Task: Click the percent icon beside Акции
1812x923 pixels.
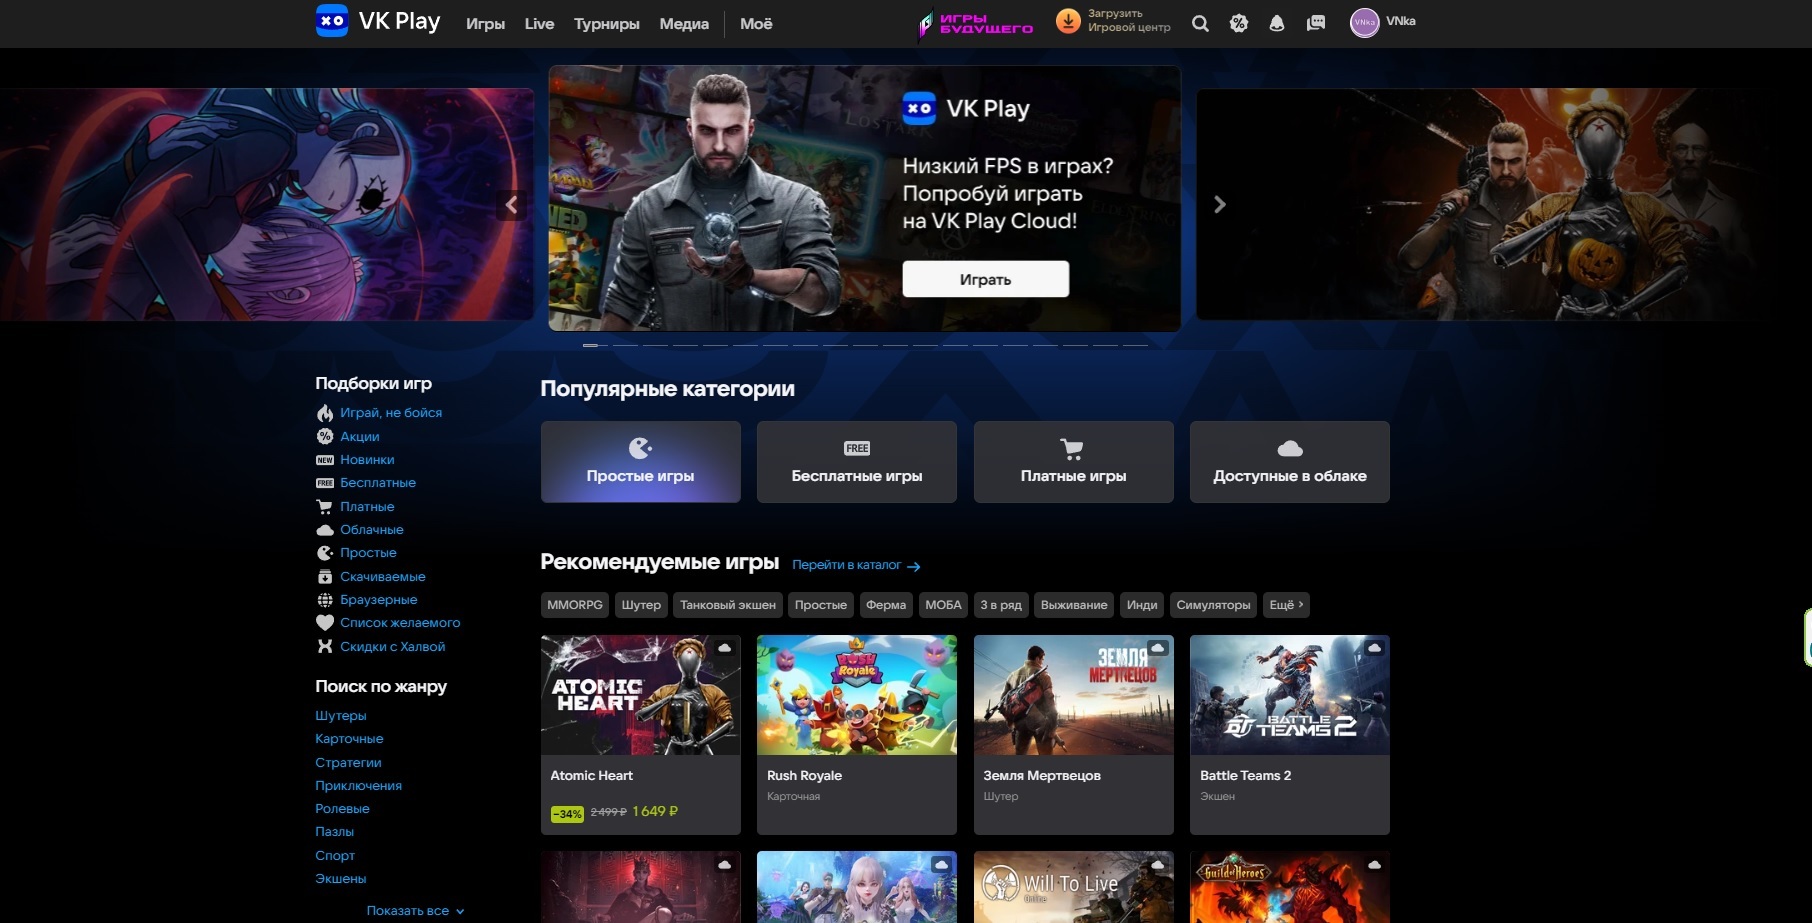Action: point(325,436)
